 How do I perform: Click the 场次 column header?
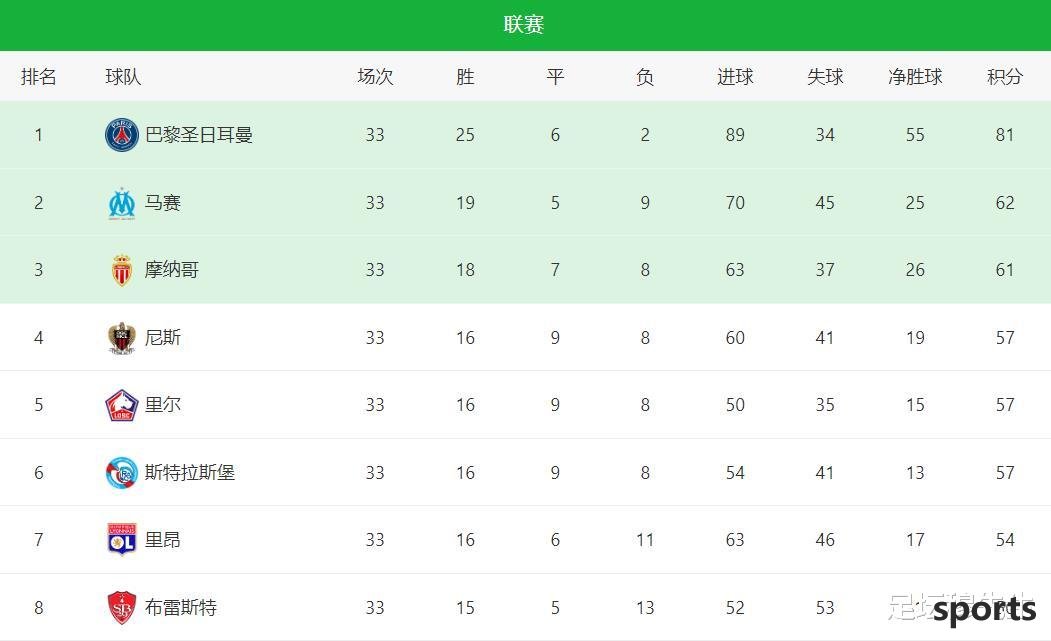[375, 76]
